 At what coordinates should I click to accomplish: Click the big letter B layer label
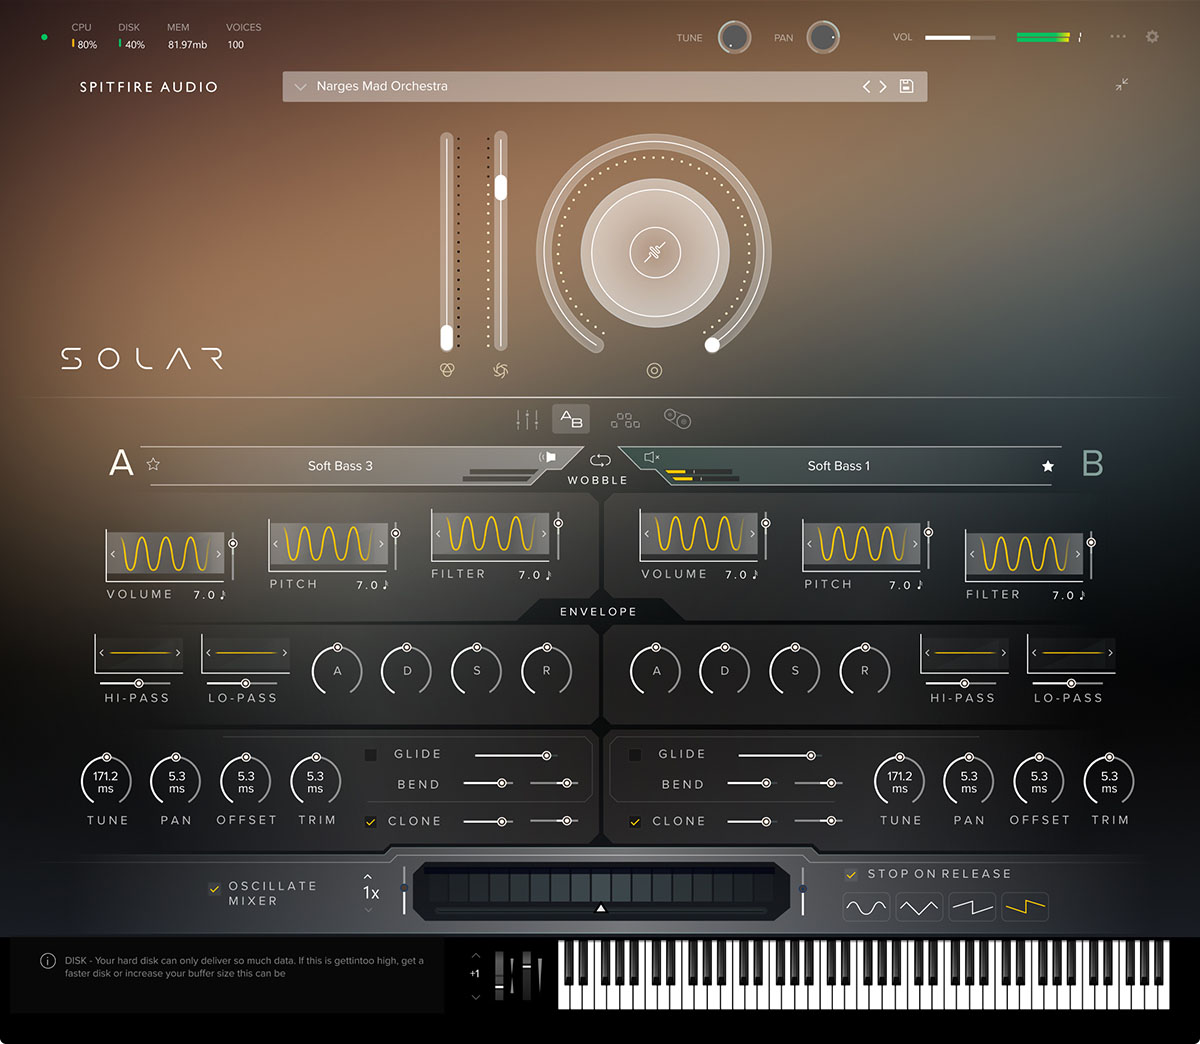tap(1092, 464)
